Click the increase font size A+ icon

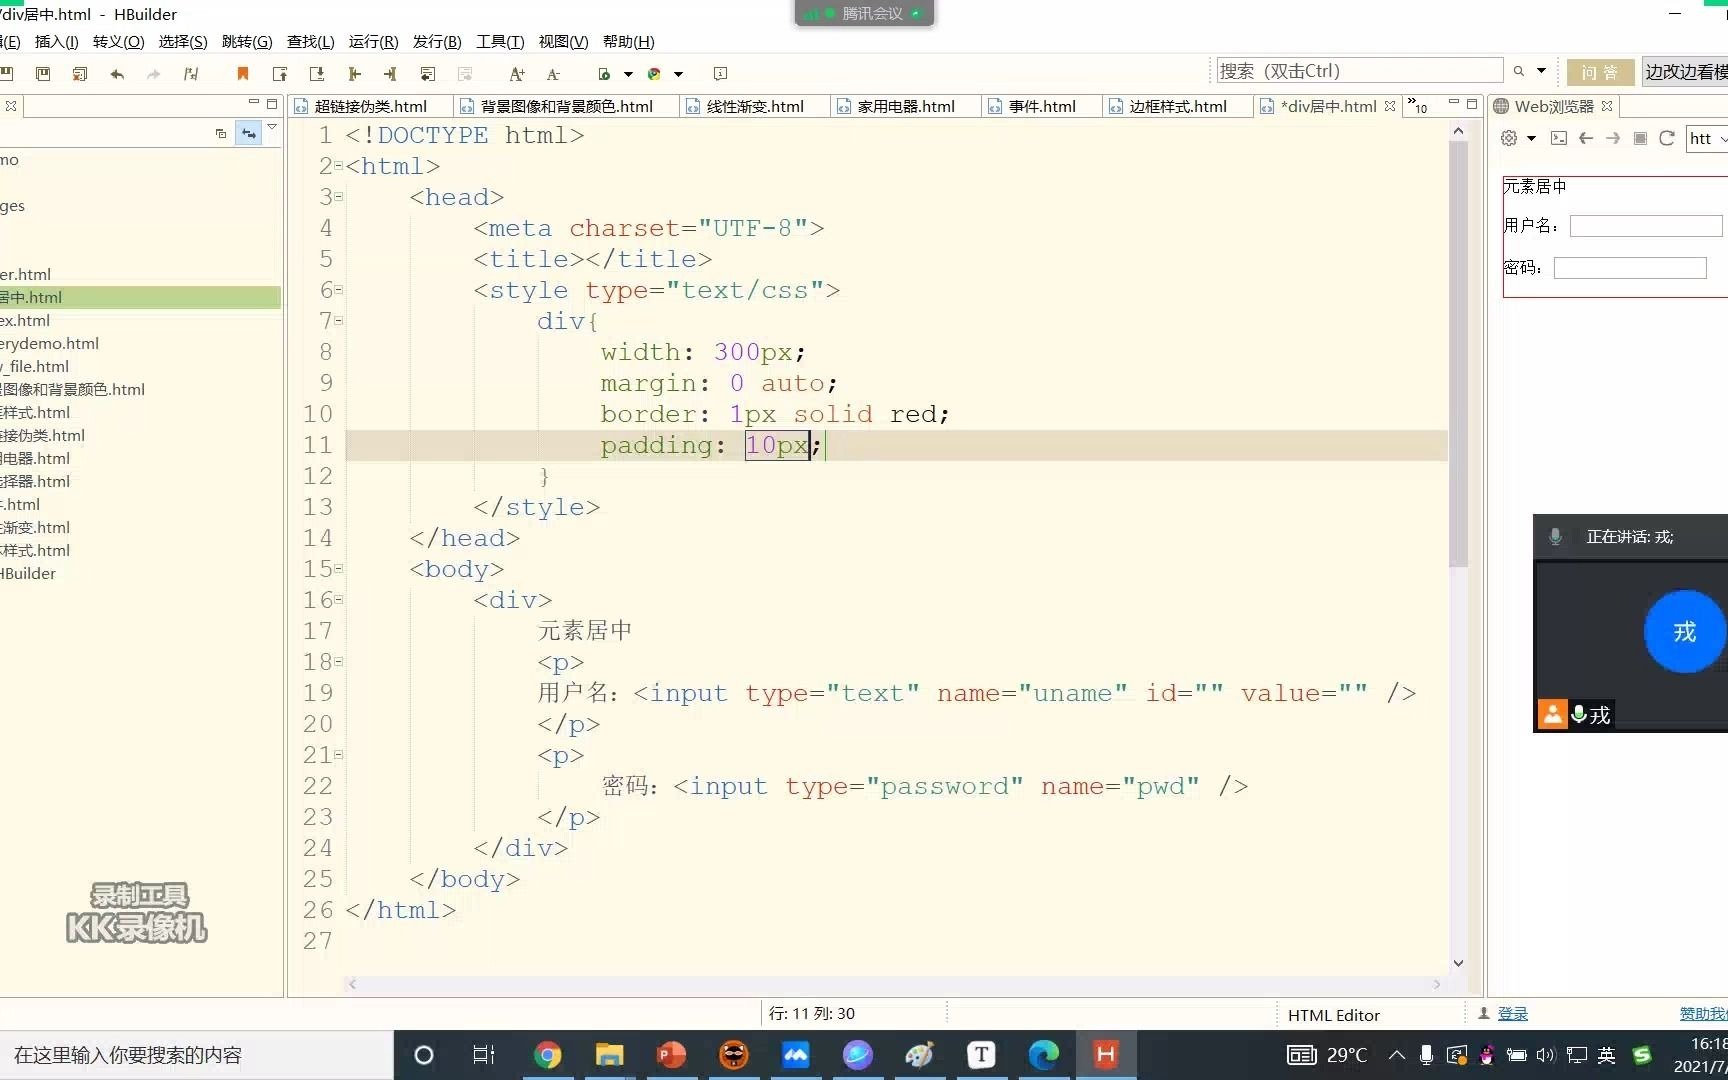click(516, 74)
